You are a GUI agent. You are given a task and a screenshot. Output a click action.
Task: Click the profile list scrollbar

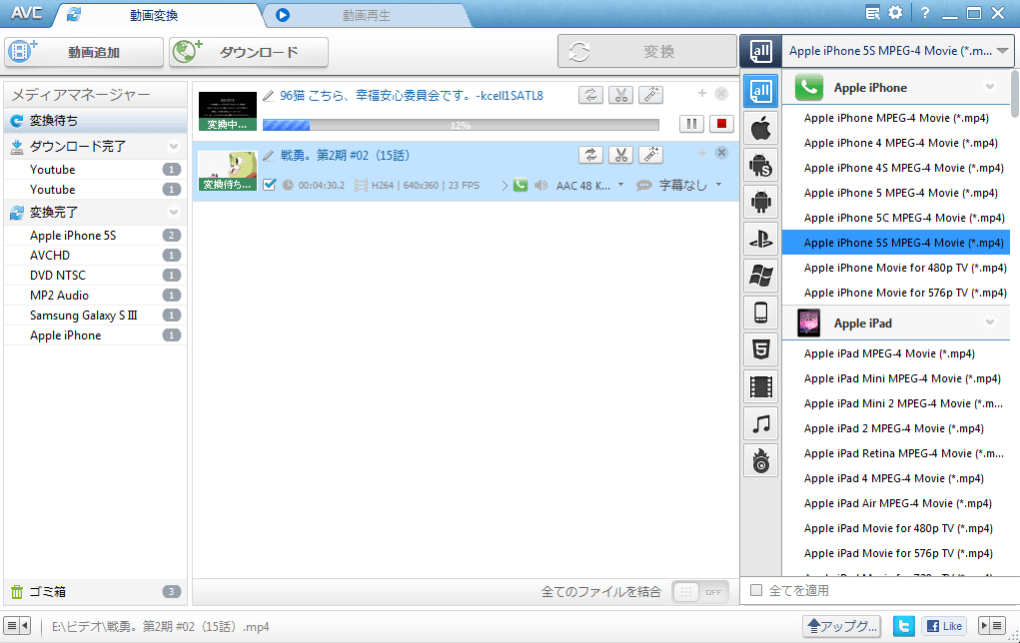click(x=1015, y=94)
